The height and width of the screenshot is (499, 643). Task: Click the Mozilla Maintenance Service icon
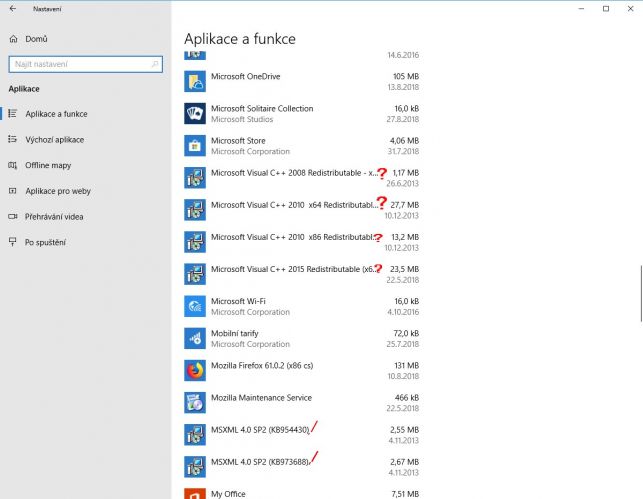195,403
